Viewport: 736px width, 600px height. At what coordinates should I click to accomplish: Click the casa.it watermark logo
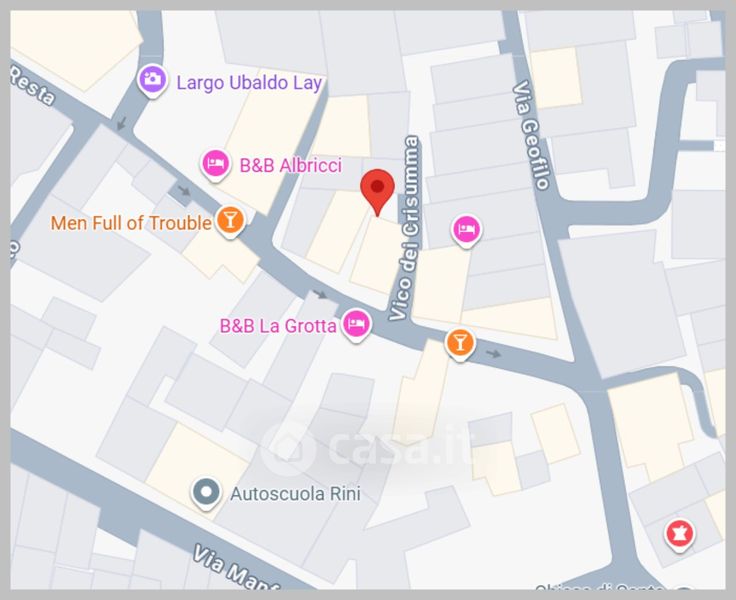click(368, 447)
